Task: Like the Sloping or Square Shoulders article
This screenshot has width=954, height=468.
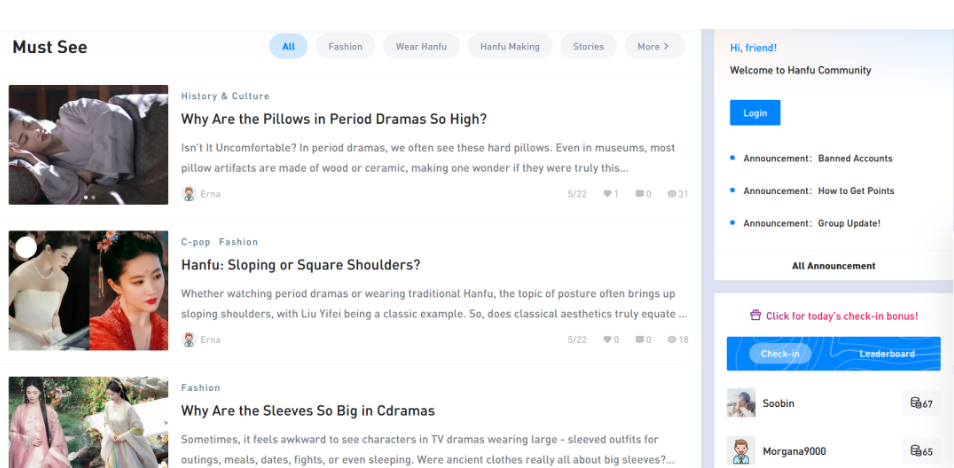Action: coord(607,340)
